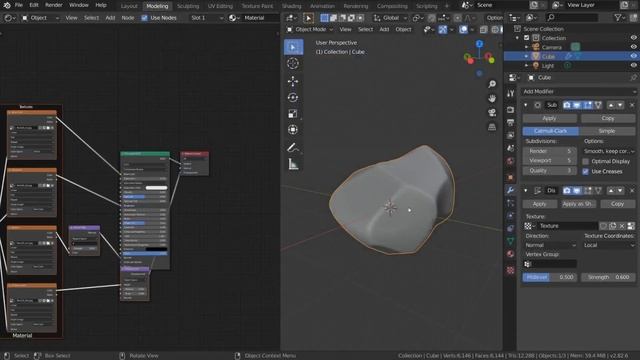Open the Material properties tab icon
This screenshot has height=360, width=640.
tap(510, 254)
